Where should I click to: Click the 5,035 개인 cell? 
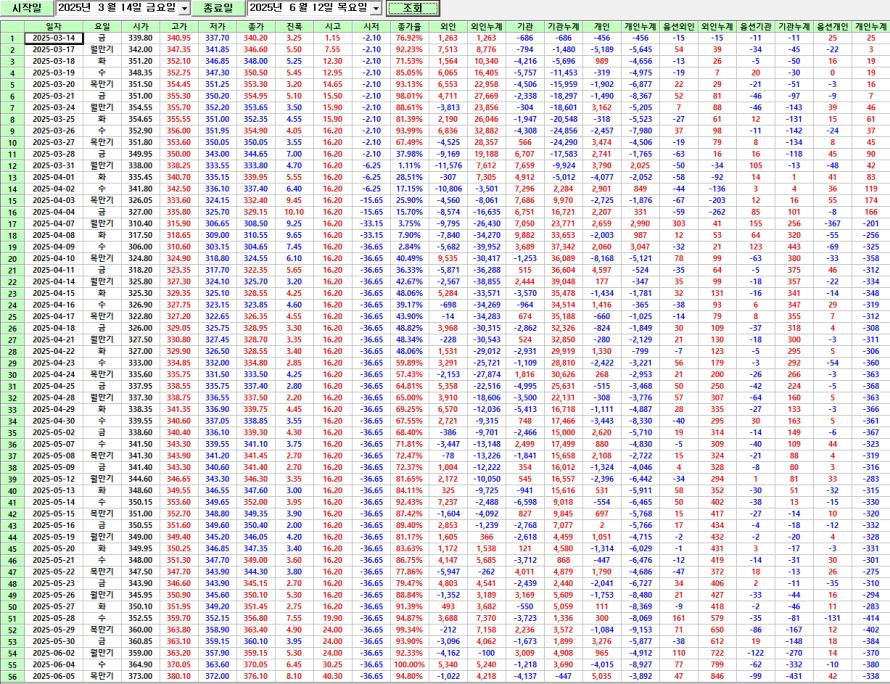(x=602, y=676)
